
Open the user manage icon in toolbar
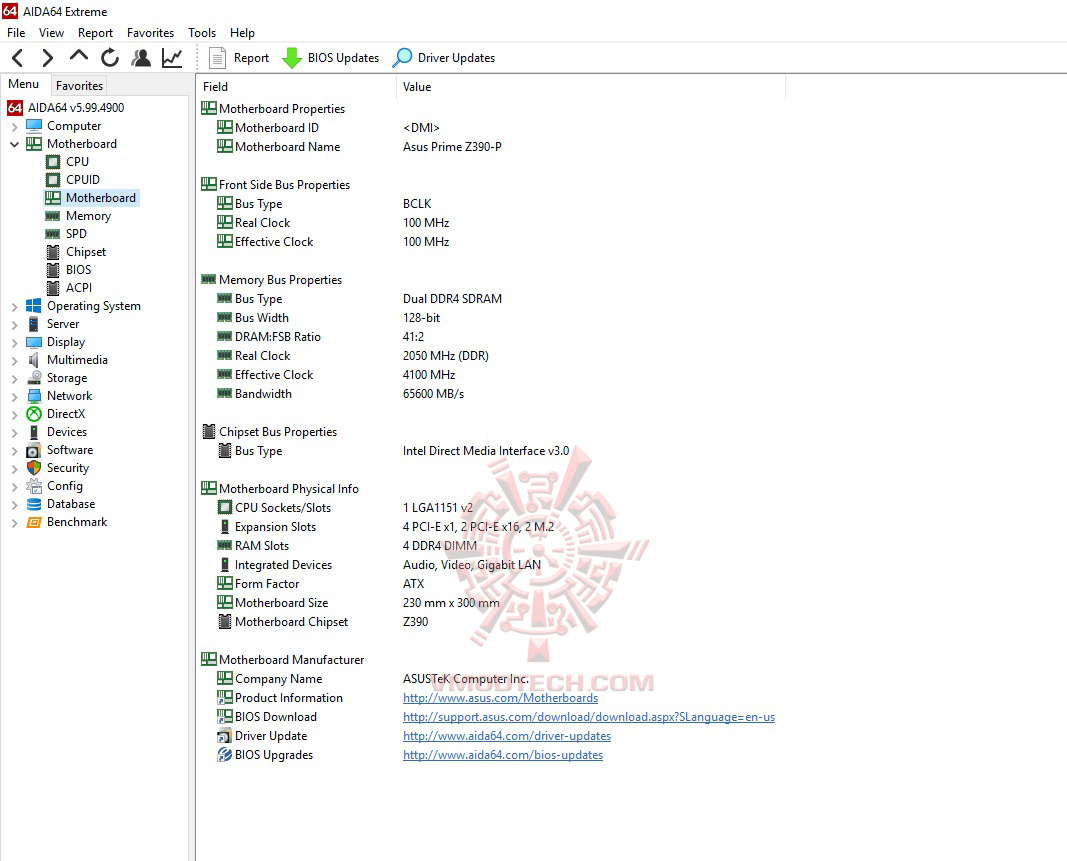[x=141, y=58]
